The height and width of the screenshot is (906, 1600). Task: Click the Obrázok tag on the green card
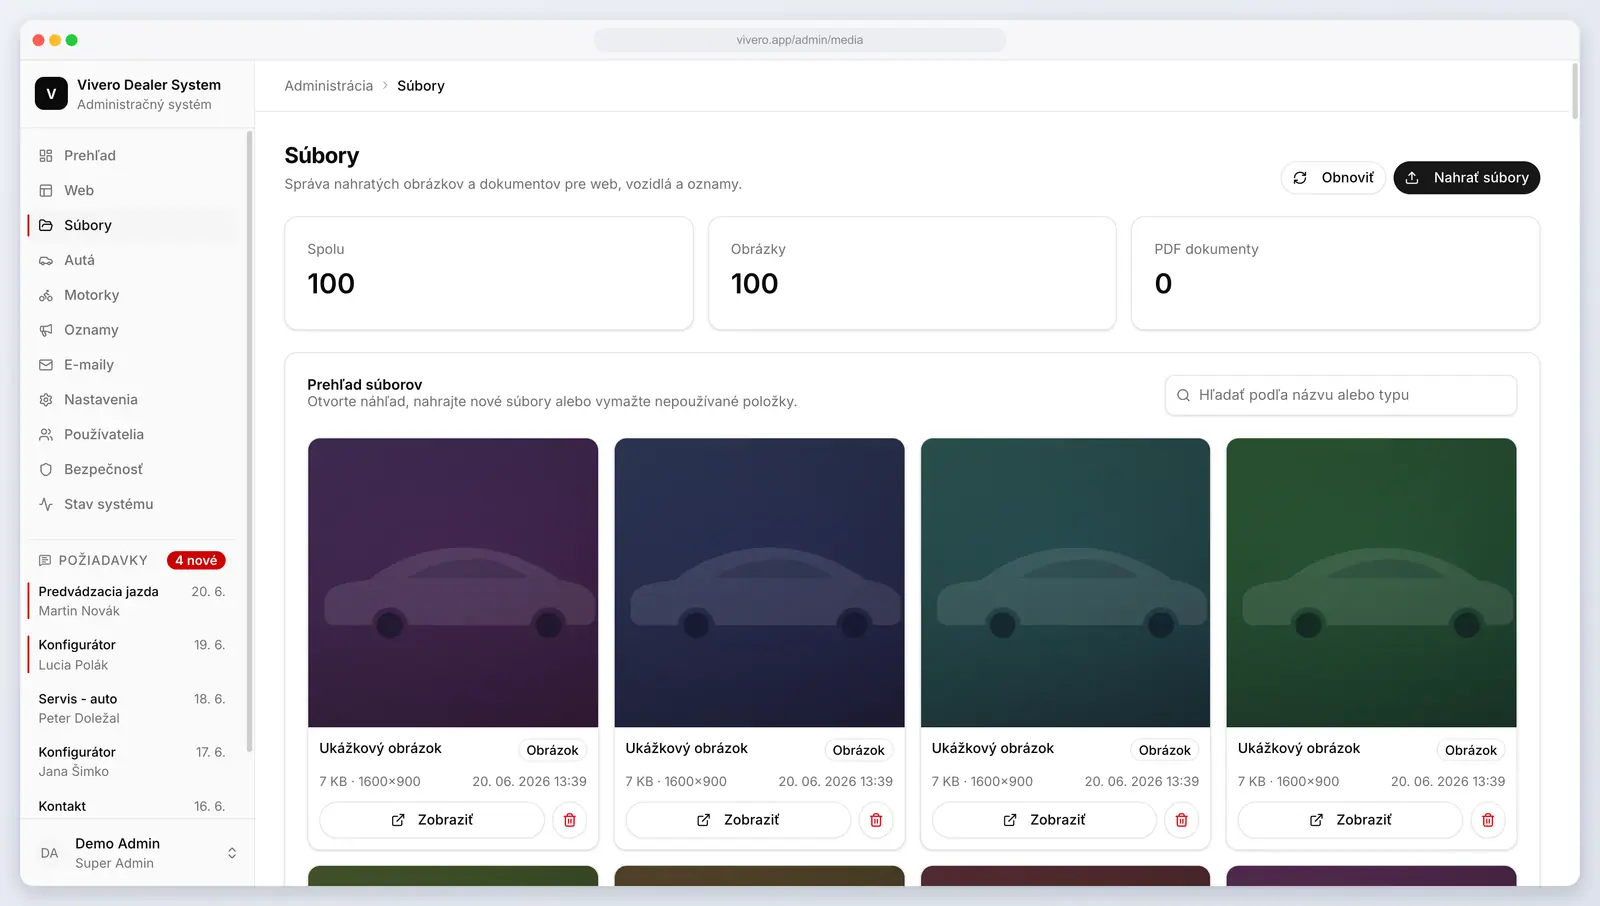pos(1471,750)
